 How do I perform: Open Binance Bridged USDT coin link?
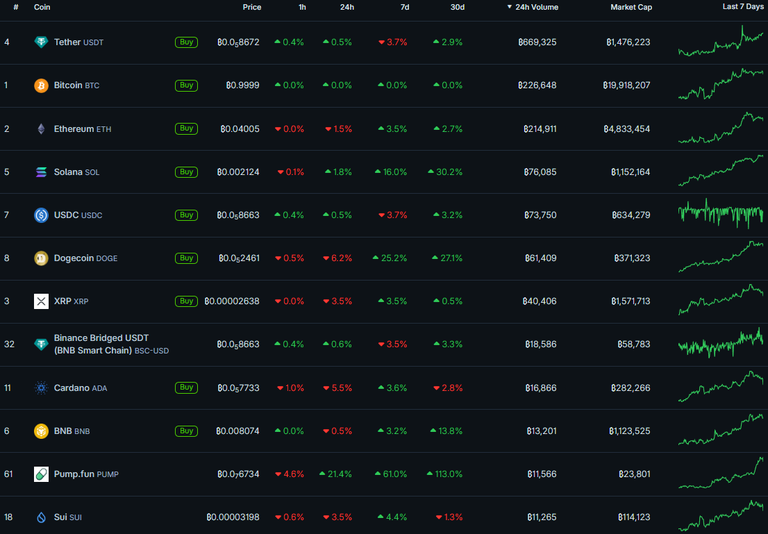click(x=111, y=344)
